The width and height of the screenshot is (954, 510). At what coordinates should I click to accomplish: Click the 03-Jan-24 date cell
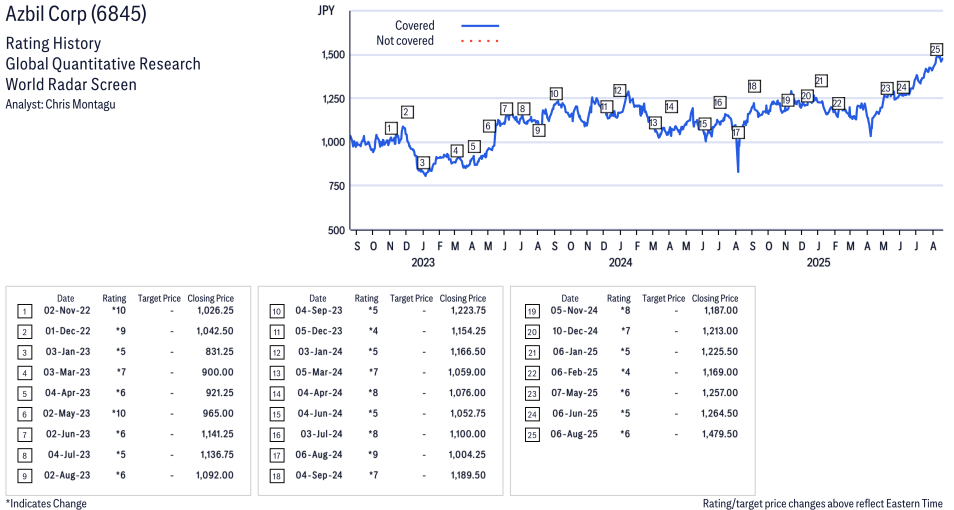pos(320,352)
